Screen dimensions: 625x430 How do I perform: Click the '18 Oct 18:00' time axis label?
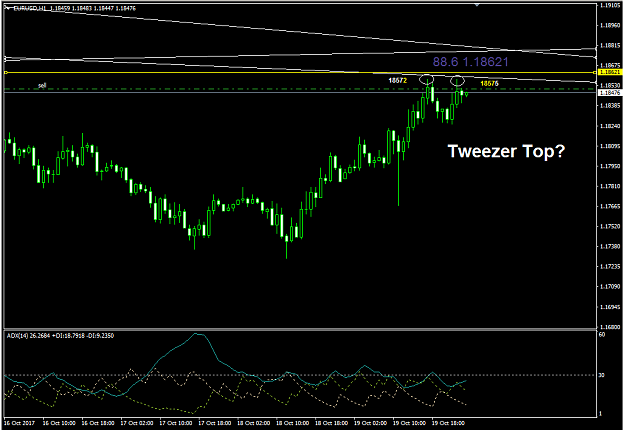[332, 423]
